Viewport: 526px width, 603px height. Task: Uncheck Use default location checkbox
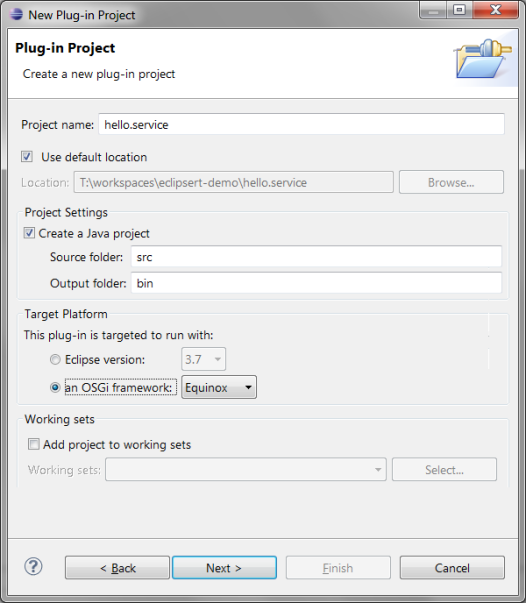(27, 157)
